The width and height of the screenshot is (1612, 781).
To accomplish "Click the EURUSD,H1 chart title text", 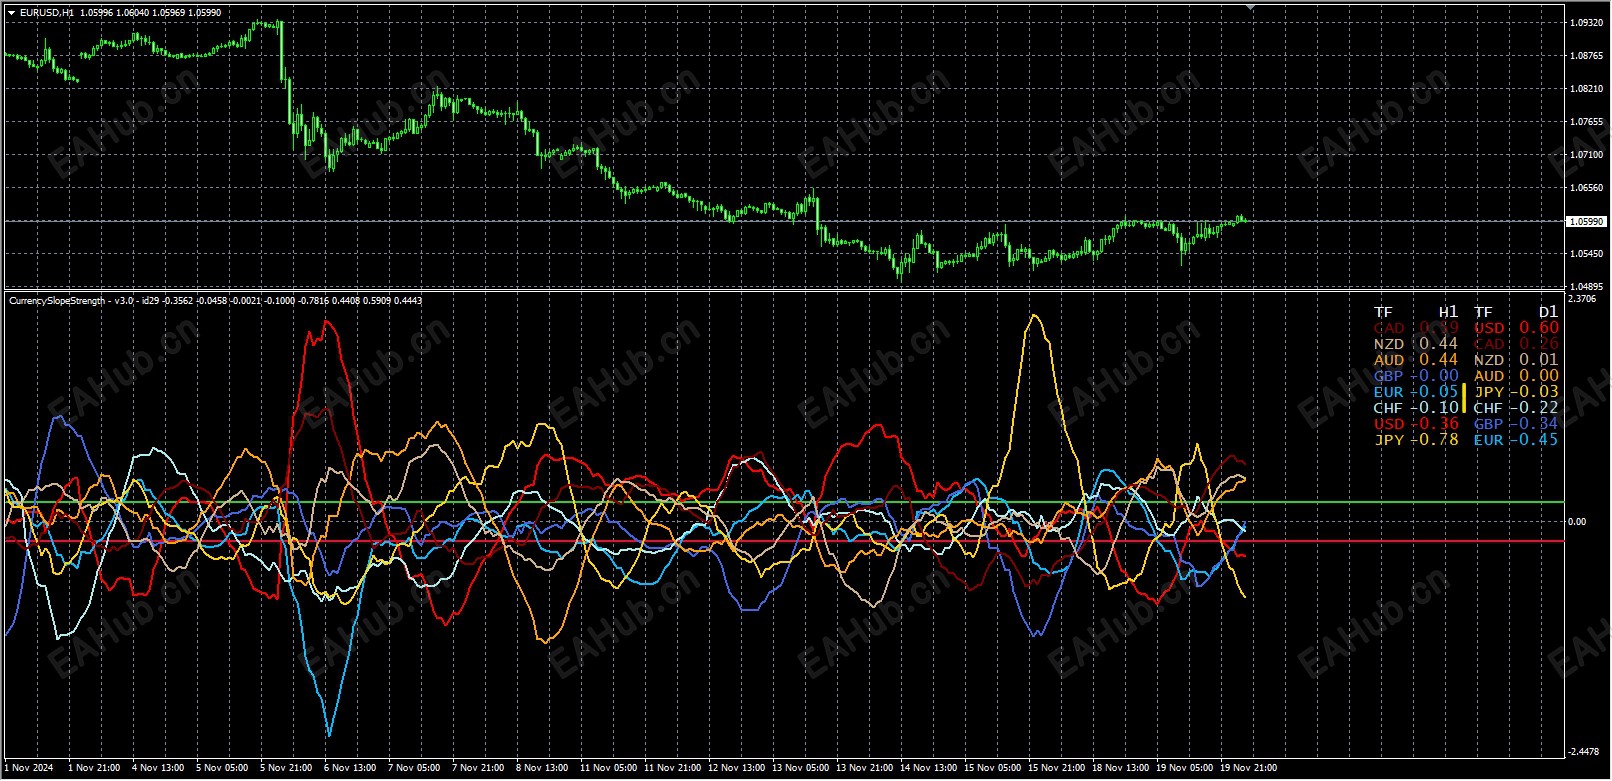I will click(46, 13).
